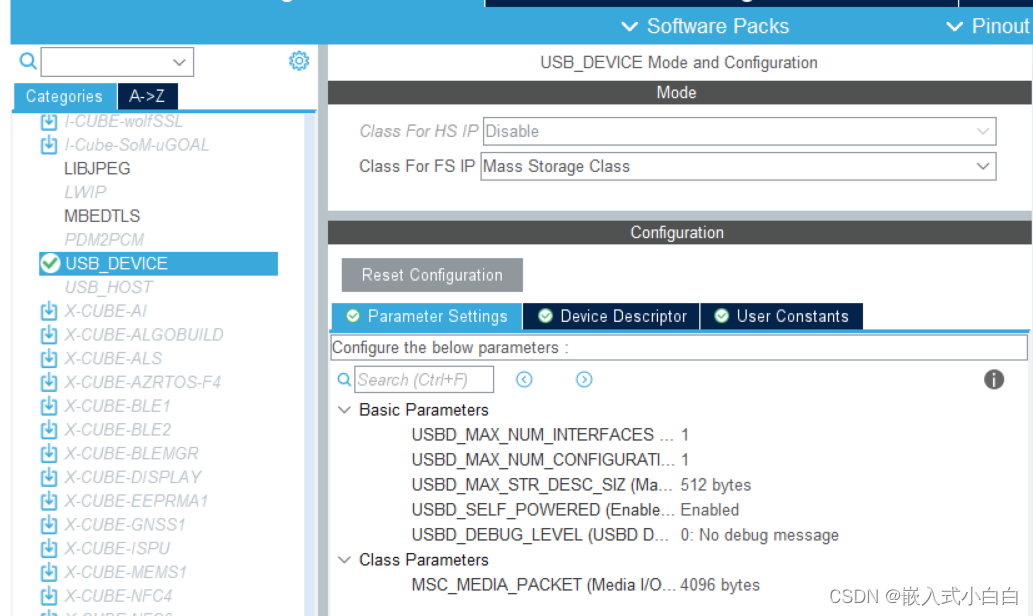Collapse the Class Parameters section
Image resolution: width=1033 pixels, height=616 pixels.
tap(344, 560)
